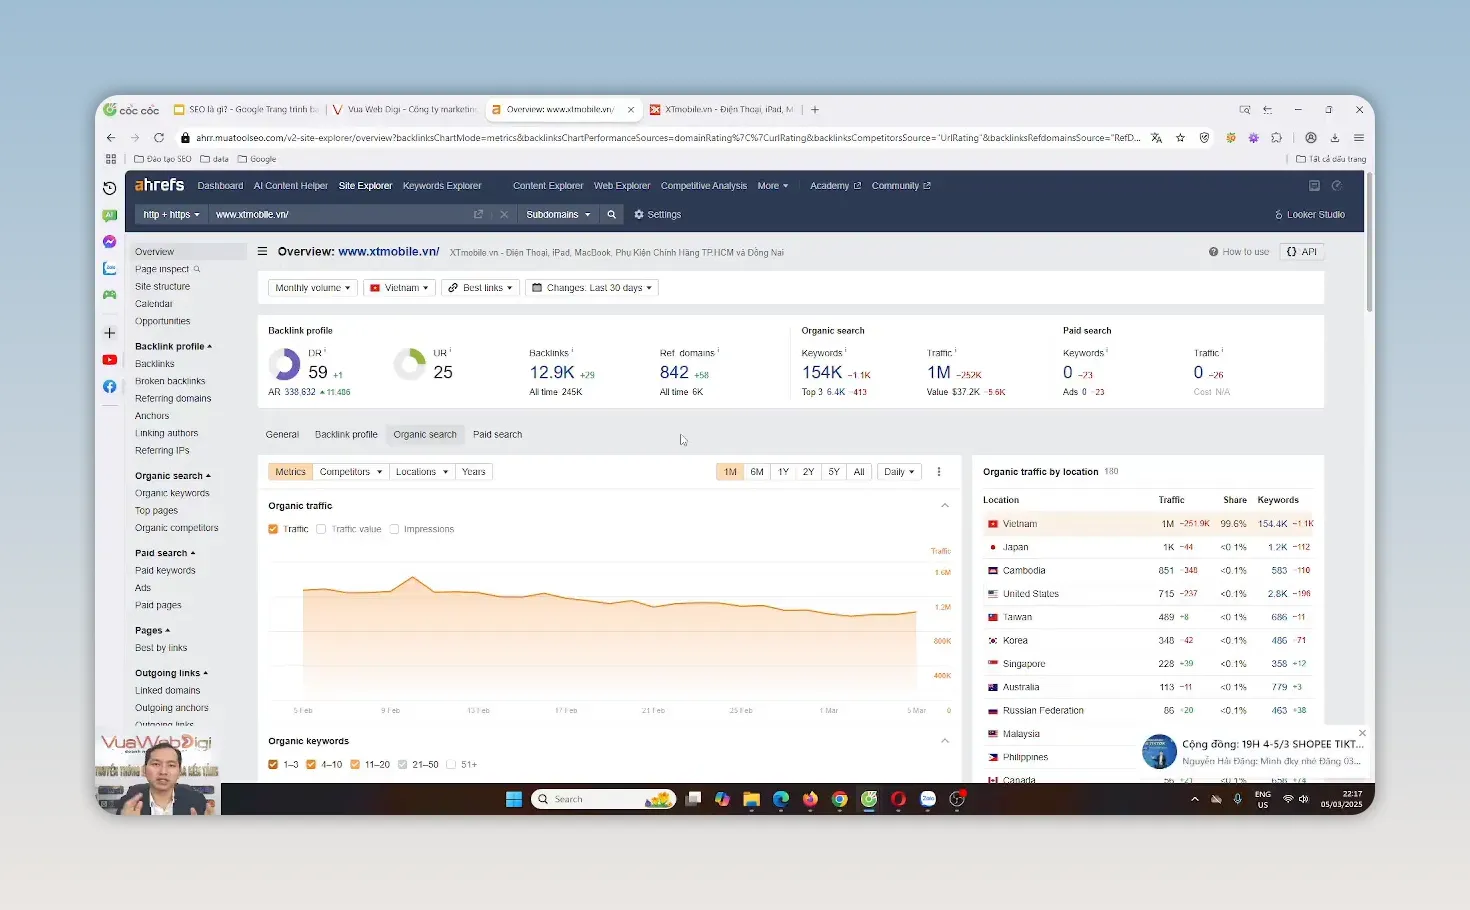
Task: Click the chart options three-dot menu
Action: 939,472
